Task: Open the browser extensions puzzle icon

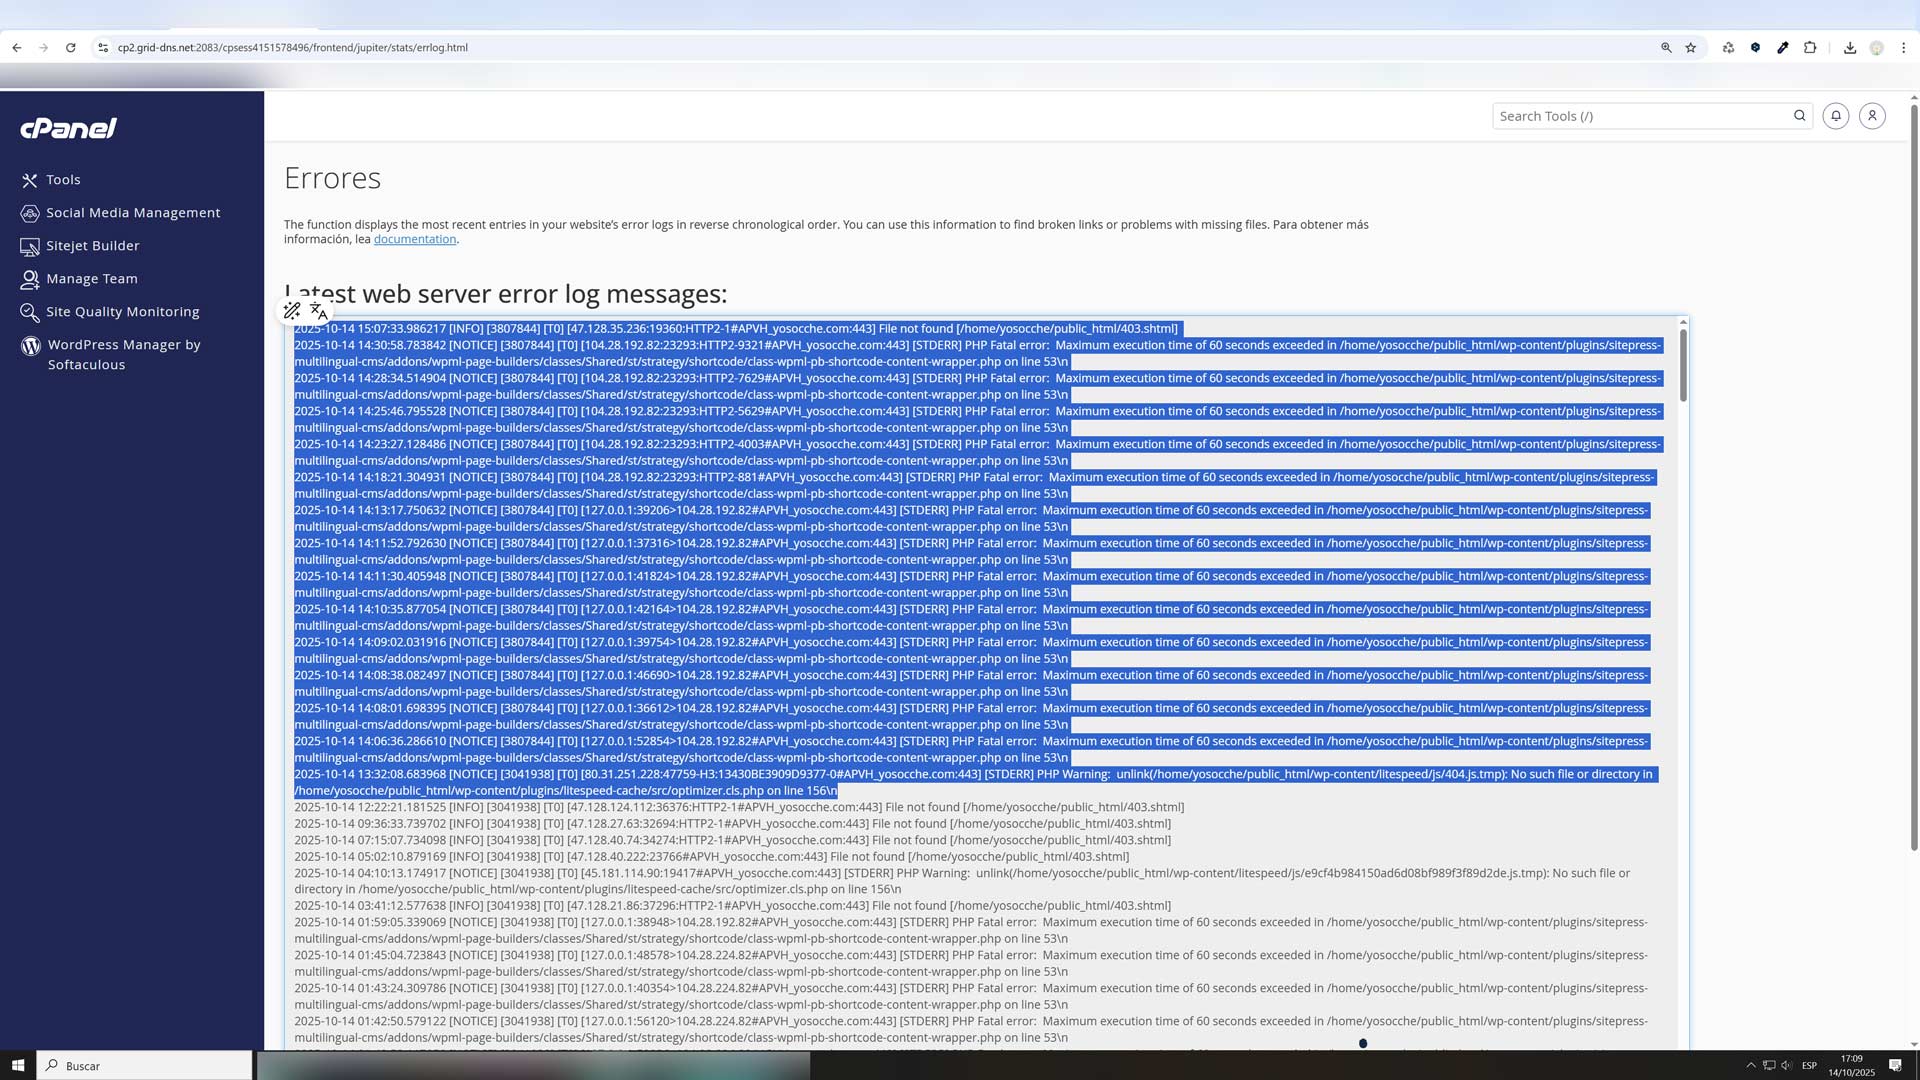Action: [1810, 48]
